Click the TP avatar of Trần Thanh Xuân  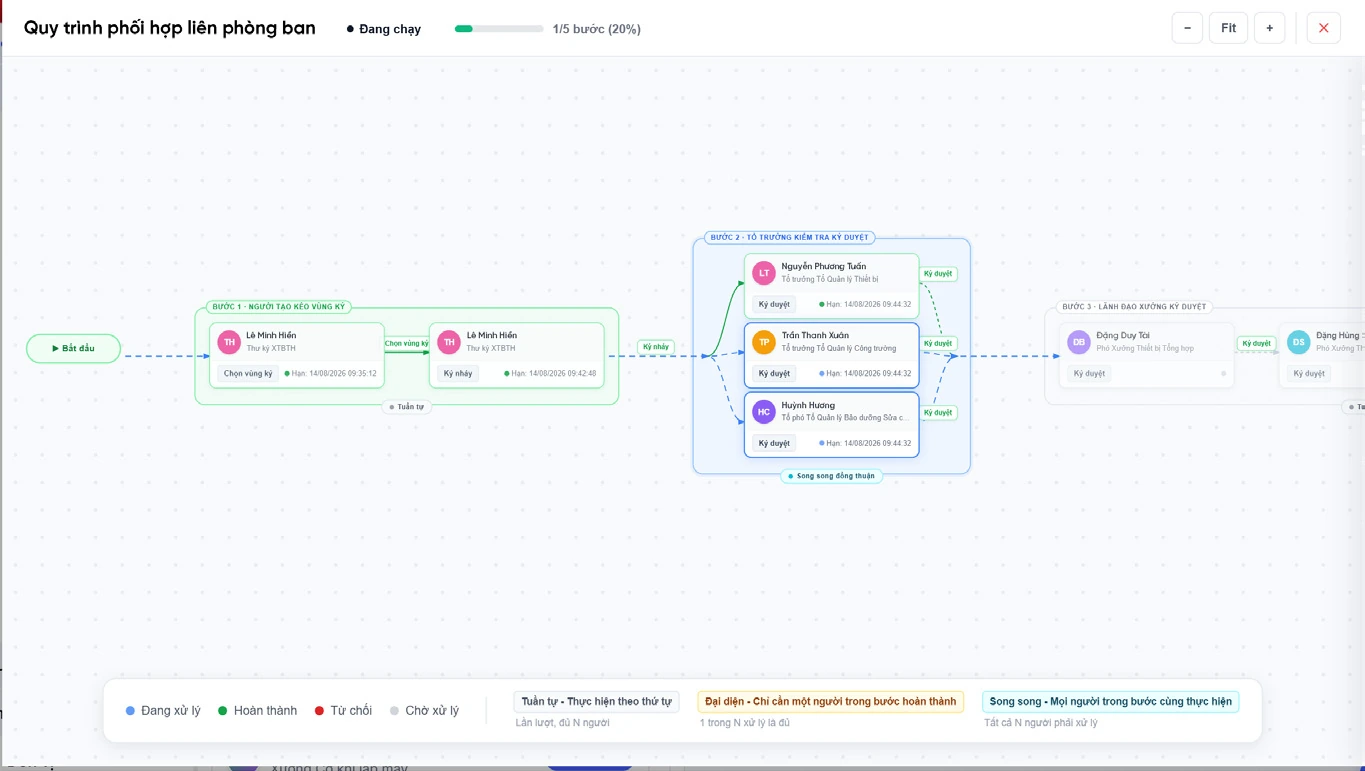[764, 342]
